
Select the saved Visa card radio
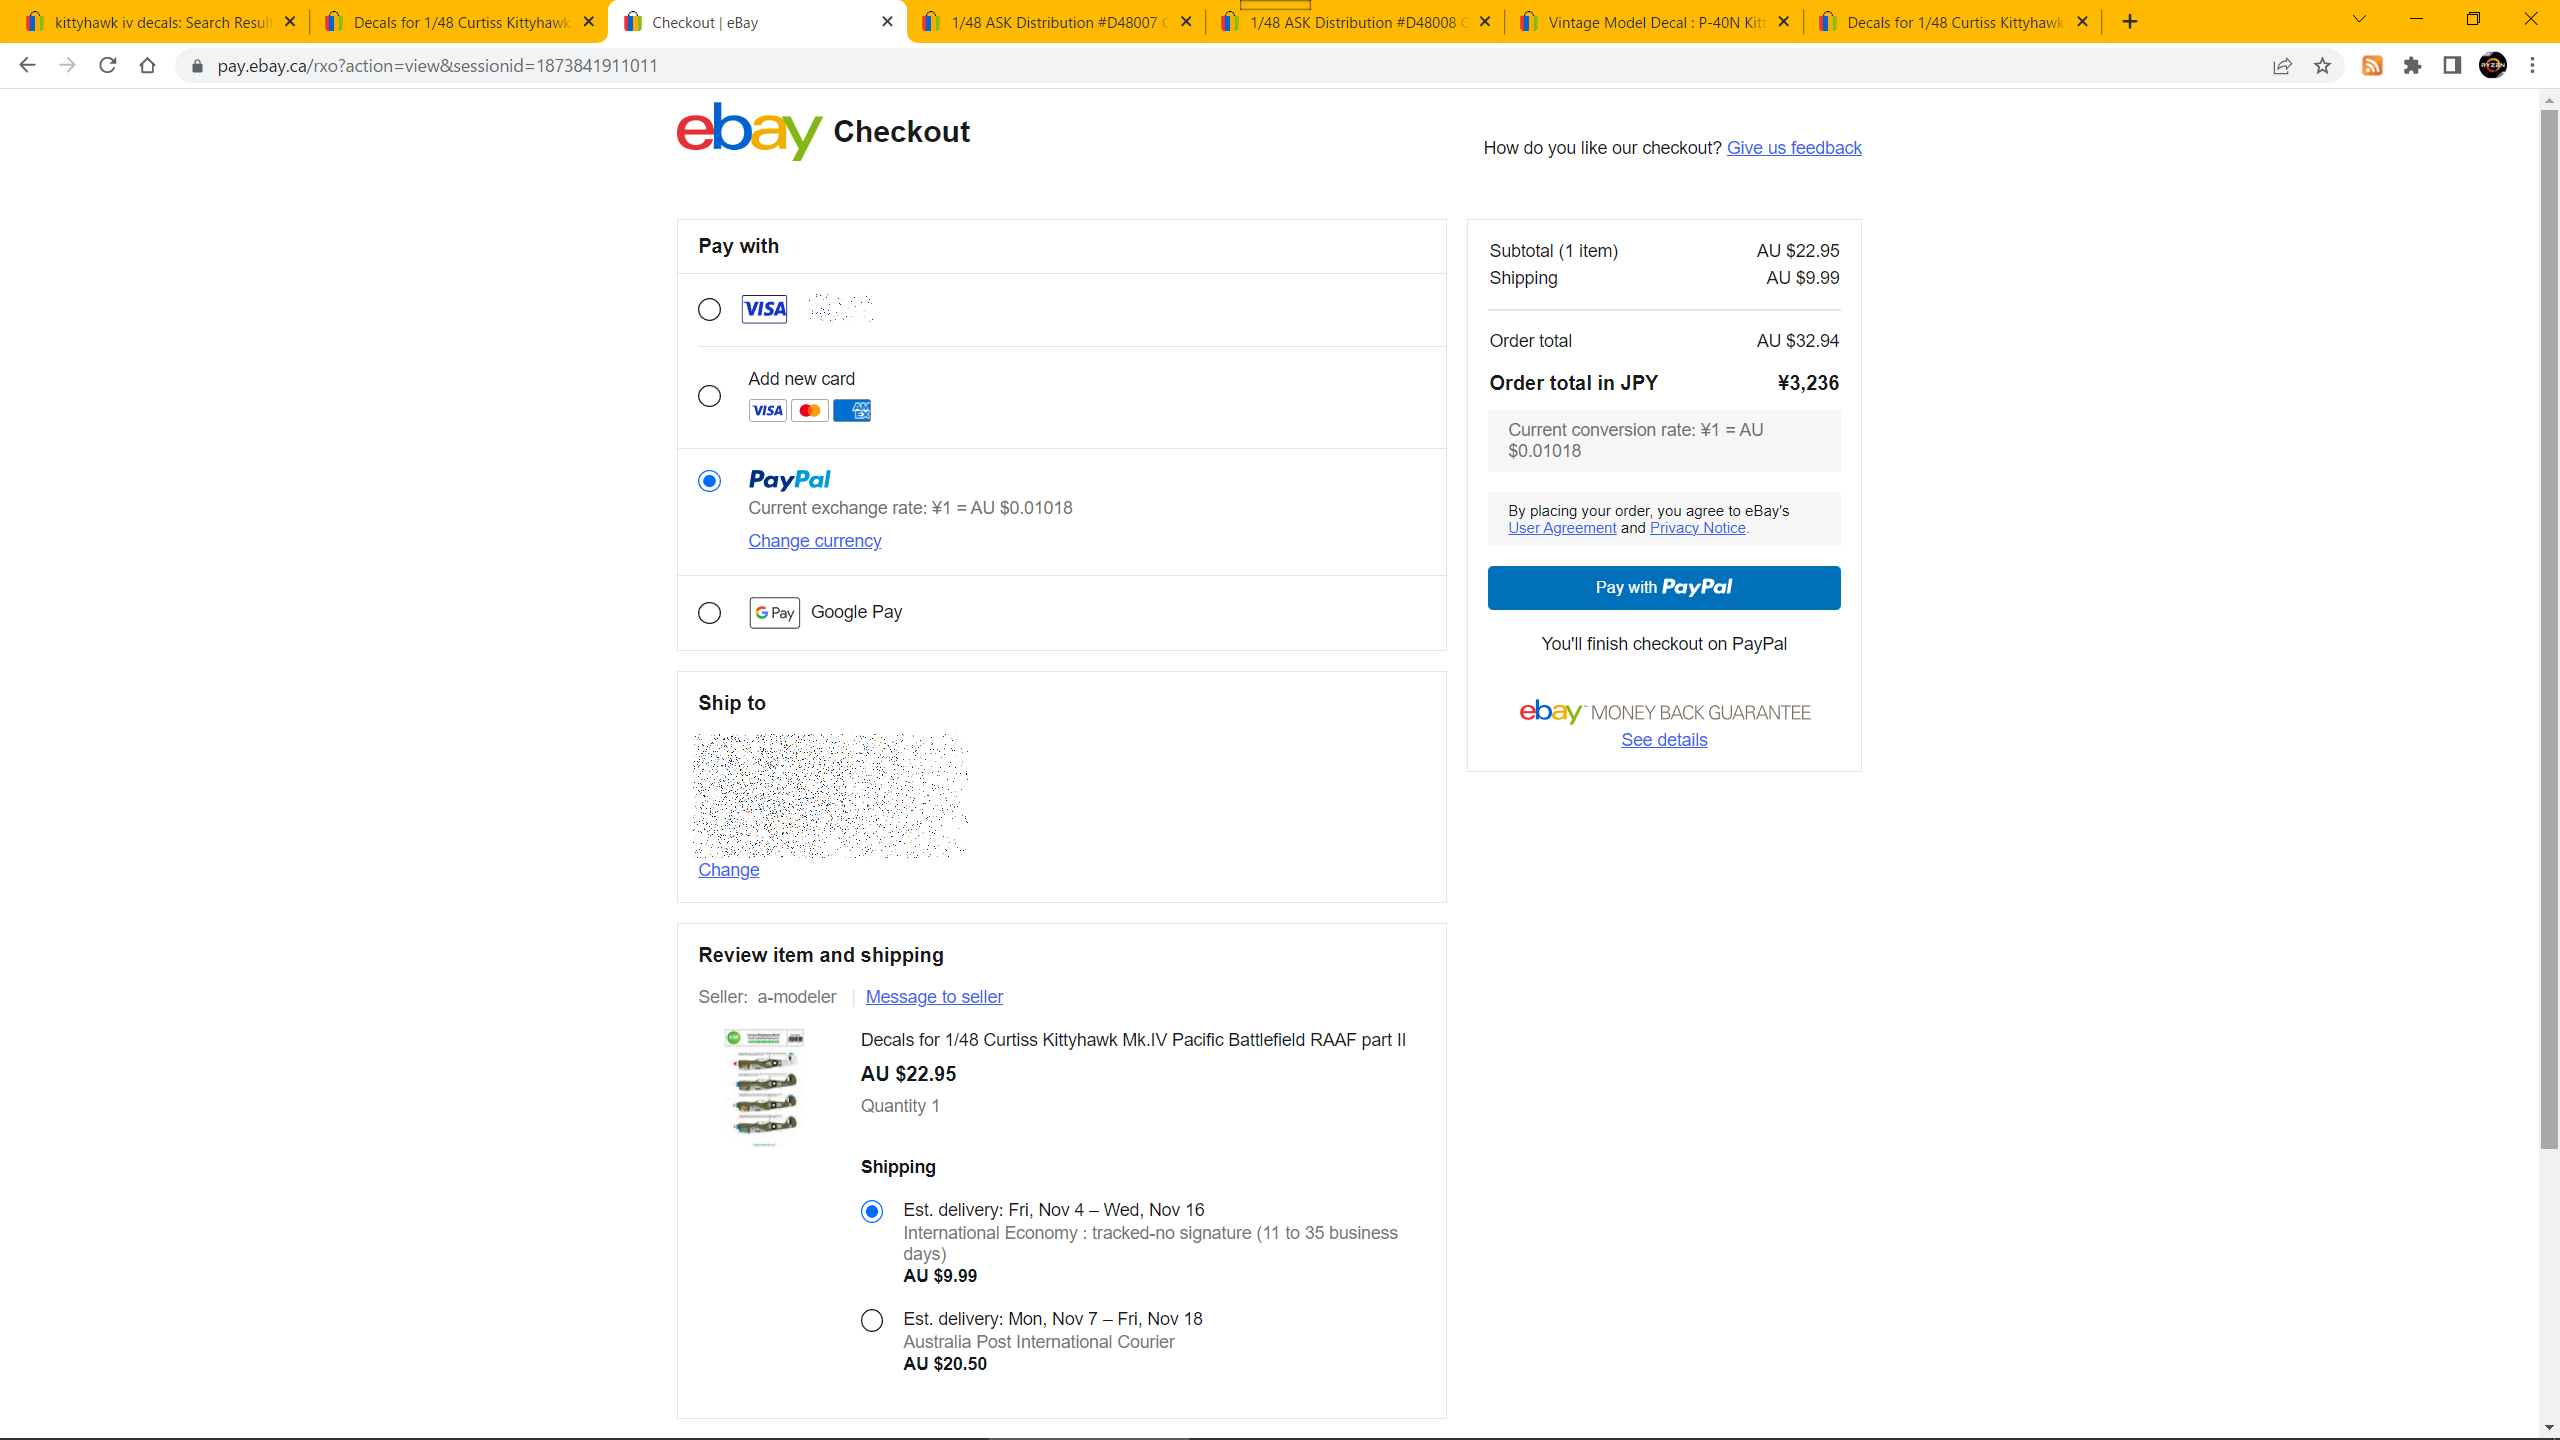coord(709,310)
